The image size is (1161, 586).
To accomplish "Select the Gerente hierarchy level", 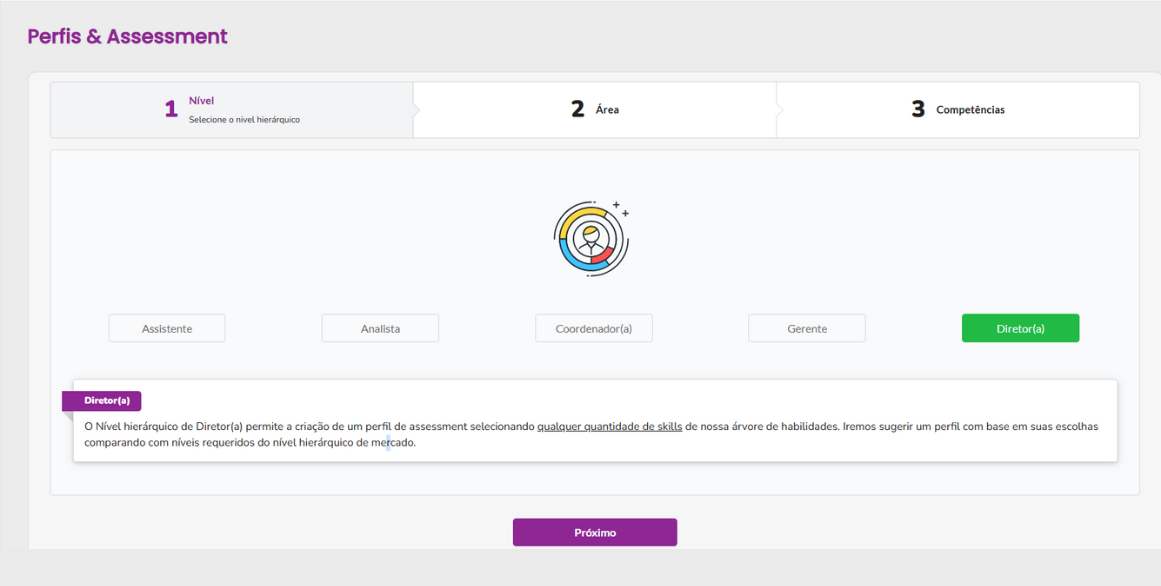I will [x=807, y=328].
